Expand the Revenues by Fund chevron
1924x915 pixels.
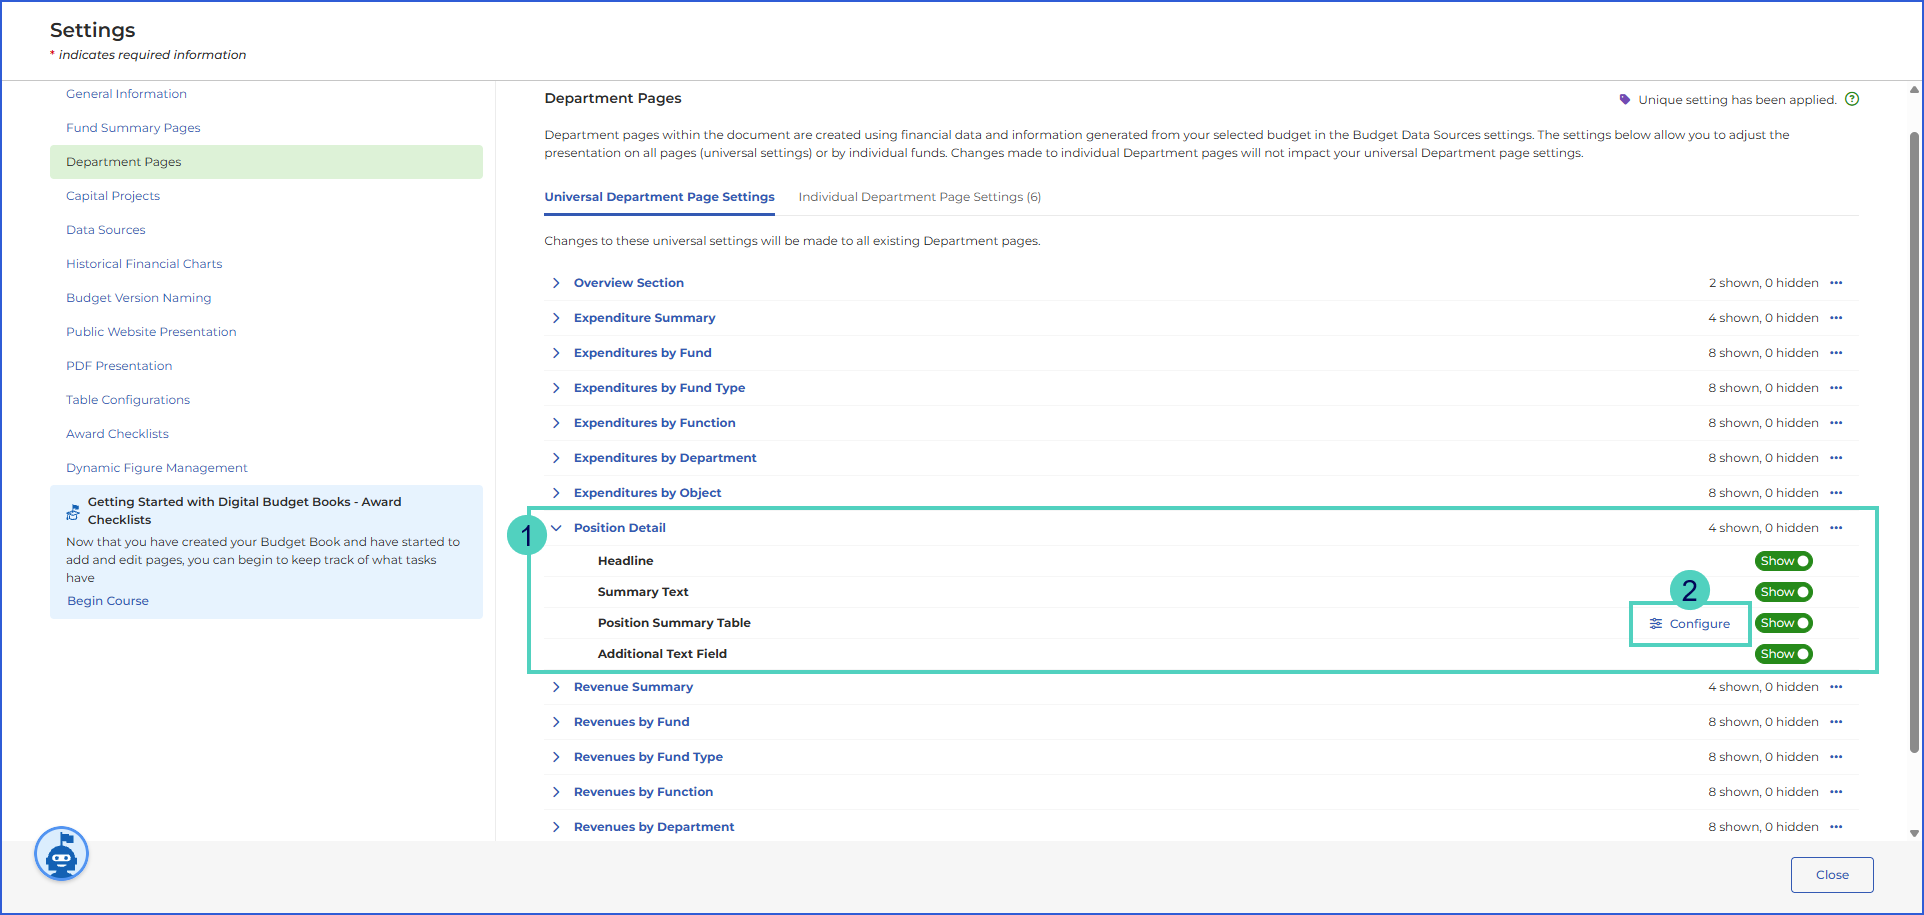(556, 722)
